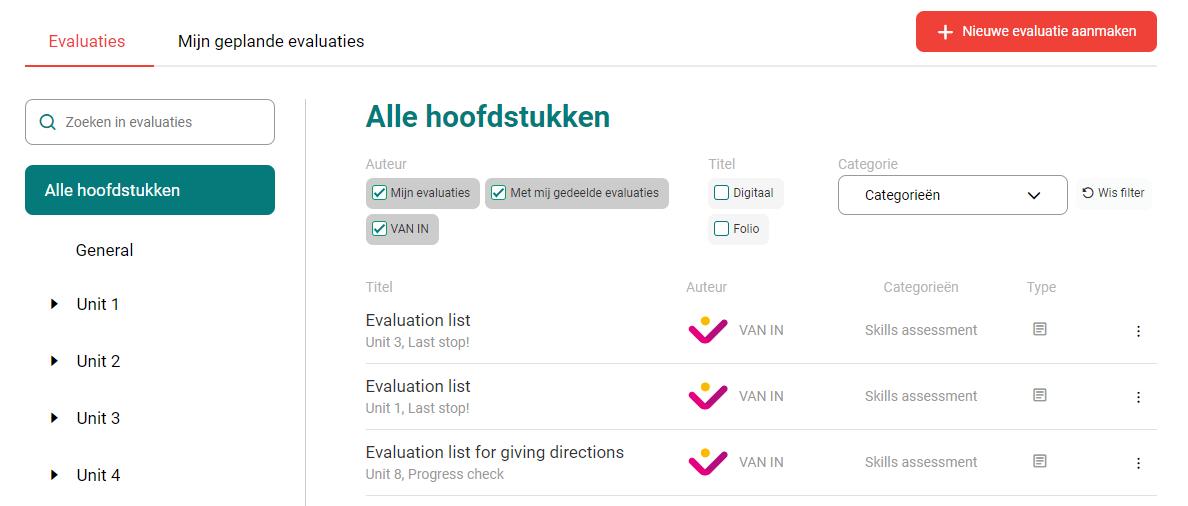The height and width of the screenshot is (506, 1188).
Task: Open three-dot menu for Unit 1 Evaluation list
Action: pos(1138,397)
